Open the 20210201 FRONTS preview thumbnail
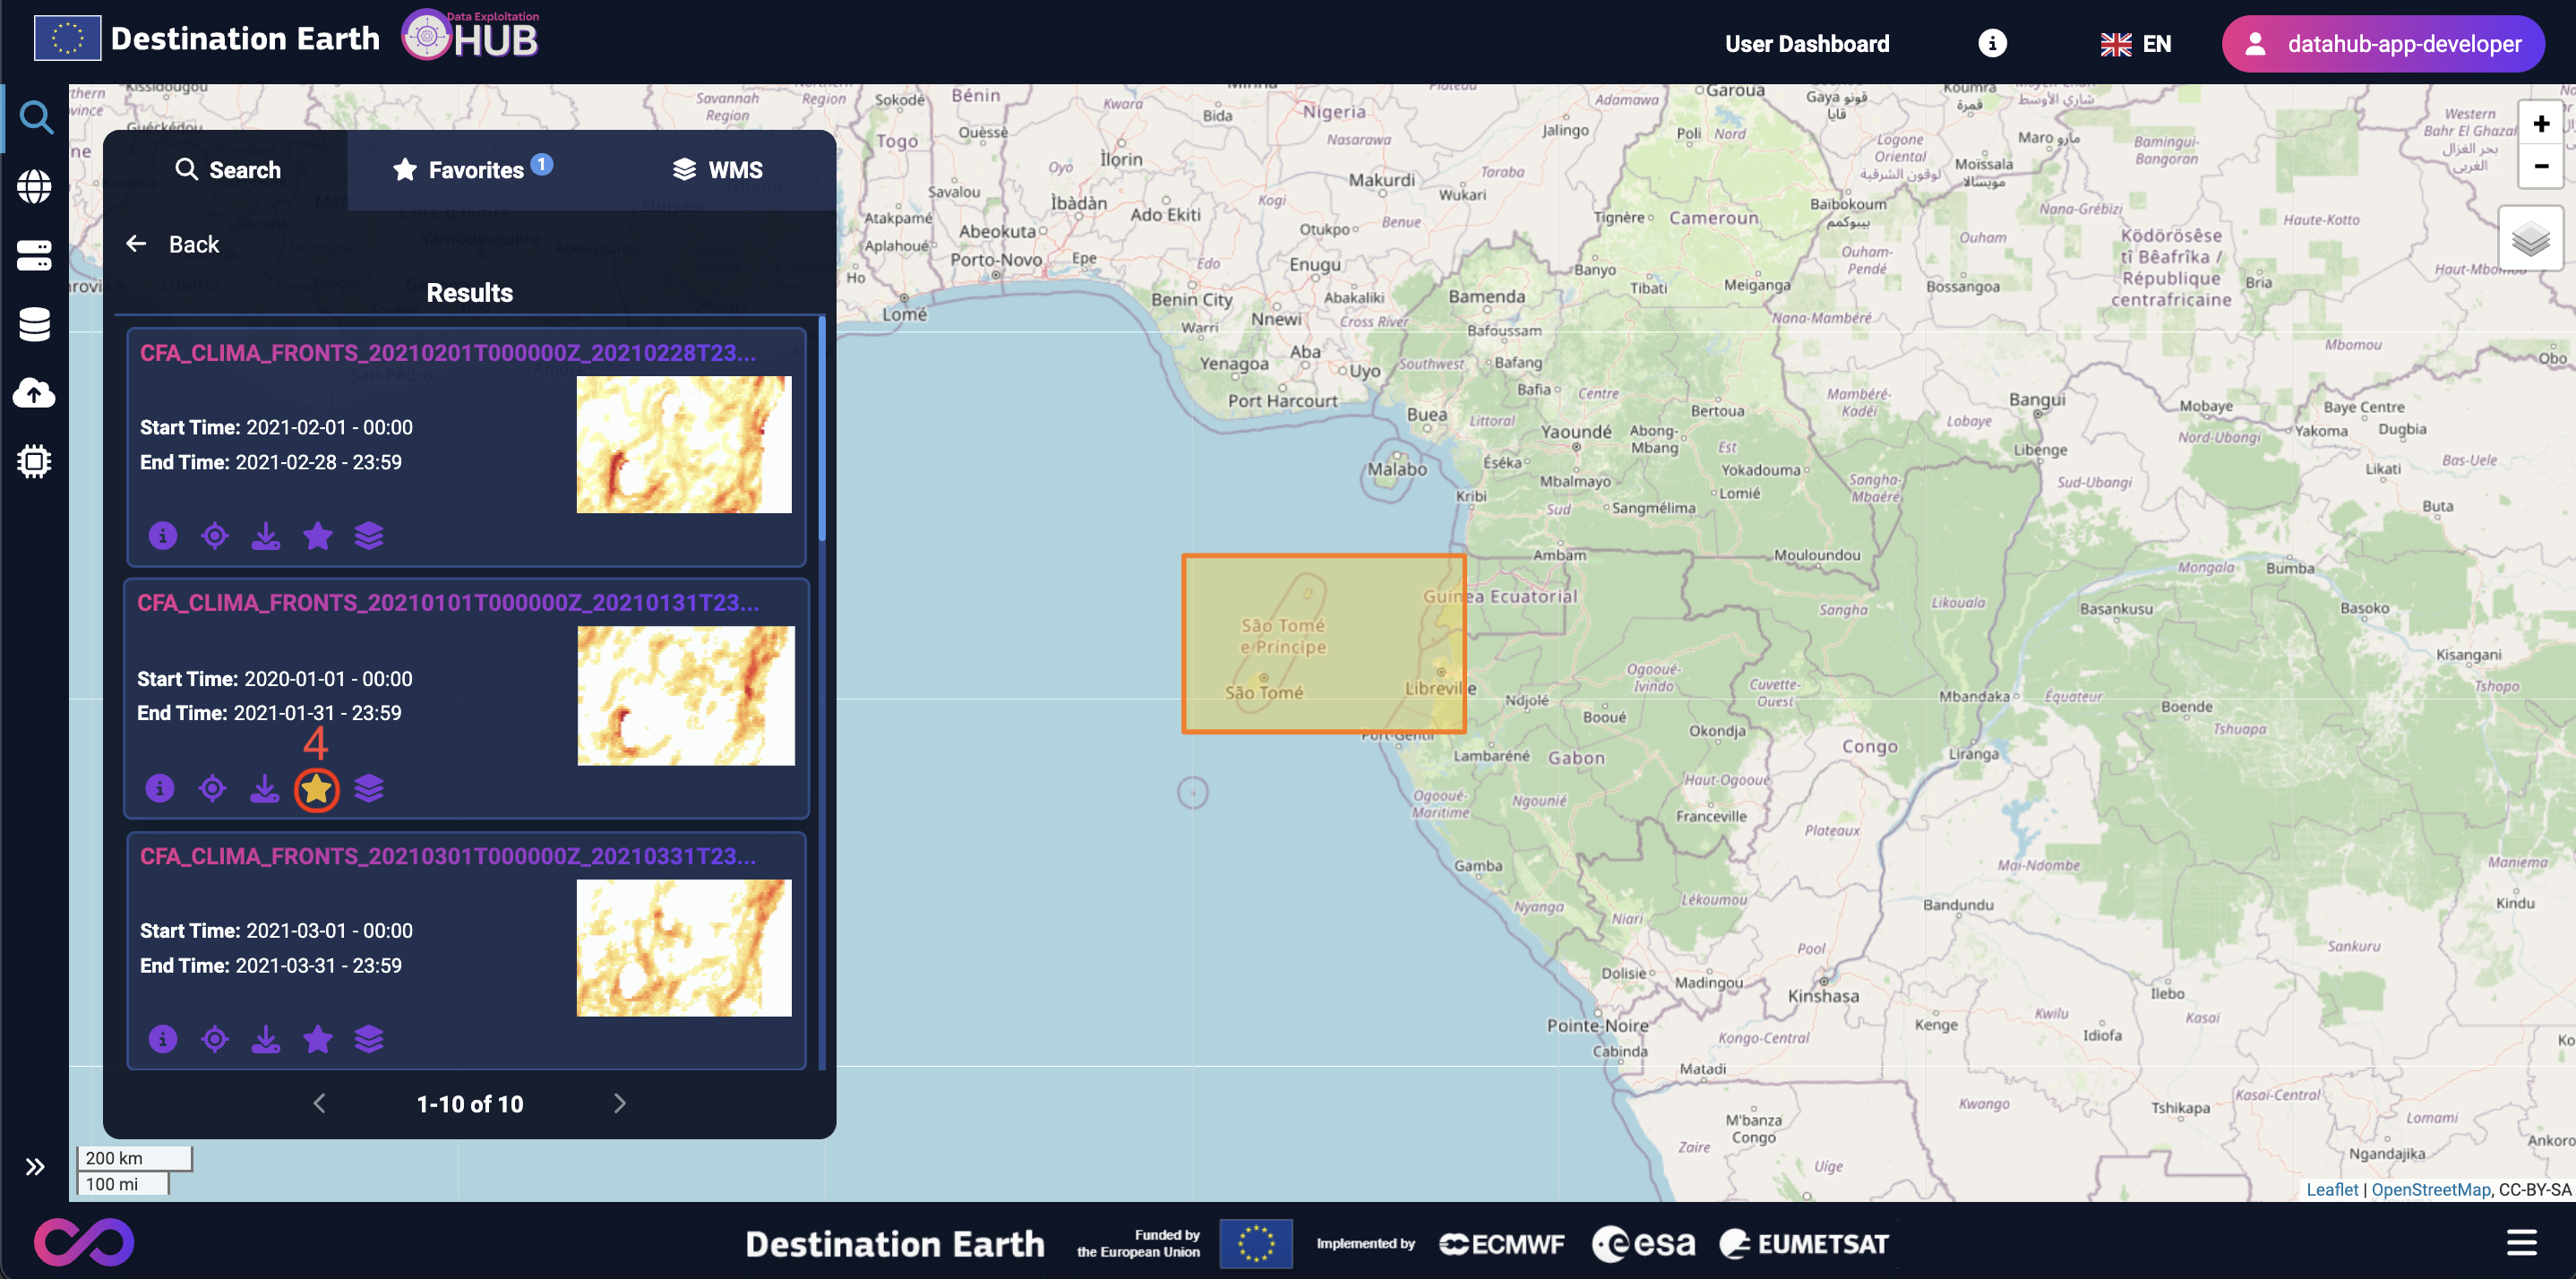Viewport: 2576px width, 1279px height. (x=684, y=444)
